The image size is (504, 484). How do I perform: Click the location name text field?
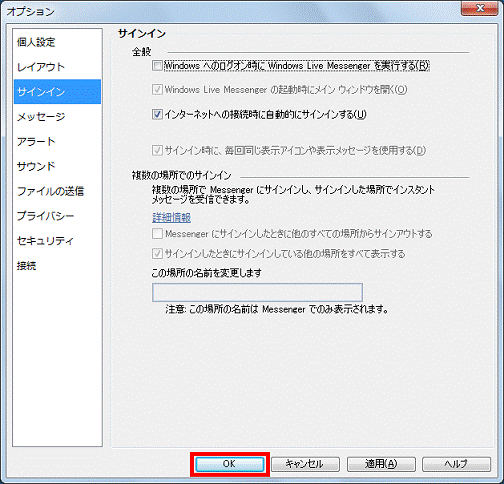[257, 292]
